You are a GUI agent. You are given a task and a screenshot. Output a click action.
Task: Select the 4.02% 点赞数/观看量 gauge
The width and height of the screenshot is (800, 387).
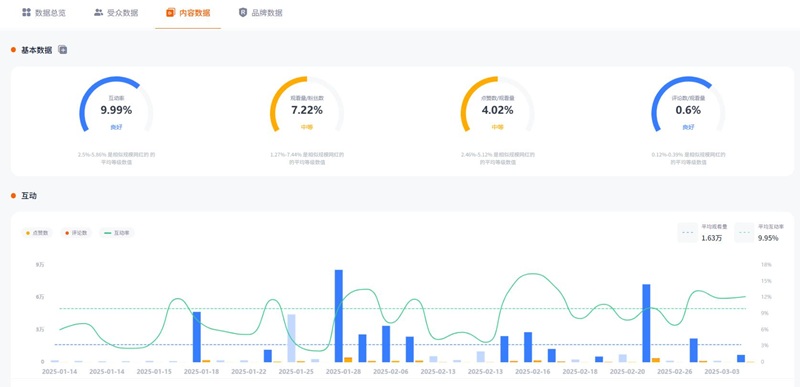(497, 104)
